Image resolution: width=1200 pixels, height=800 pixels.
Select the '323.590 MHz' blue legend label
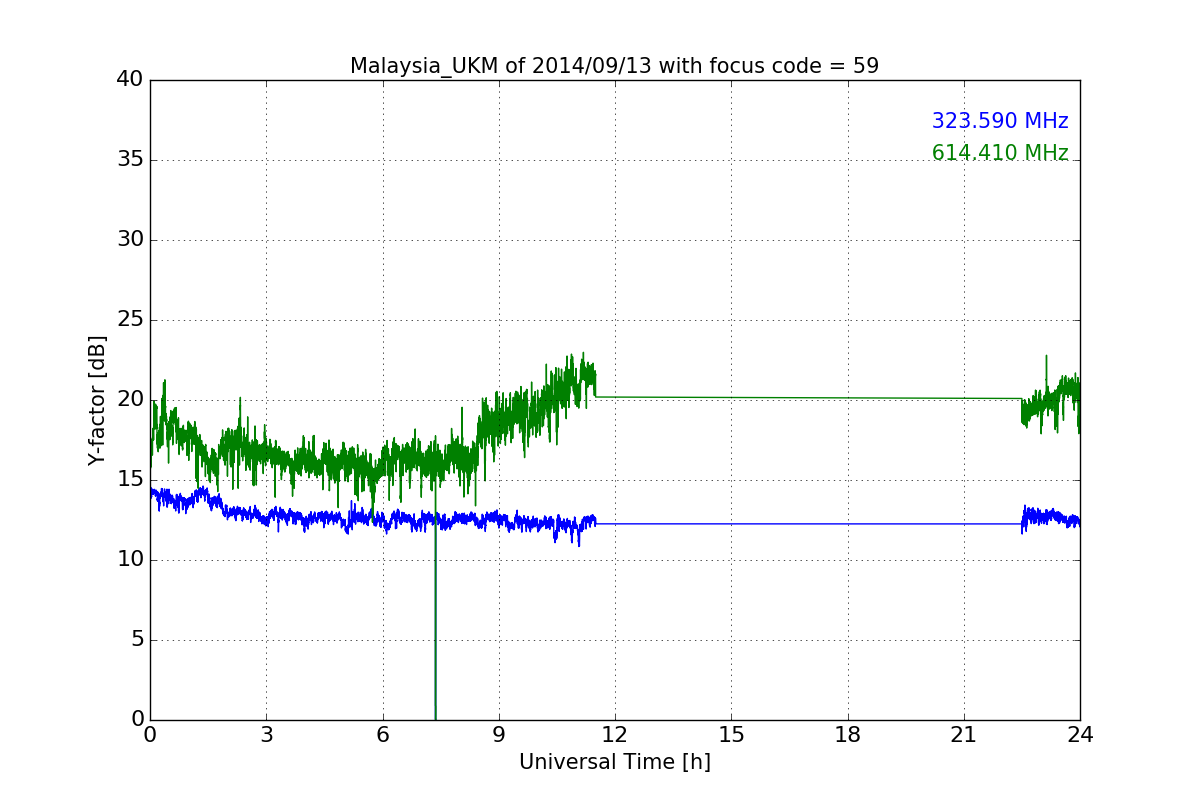1000,121
